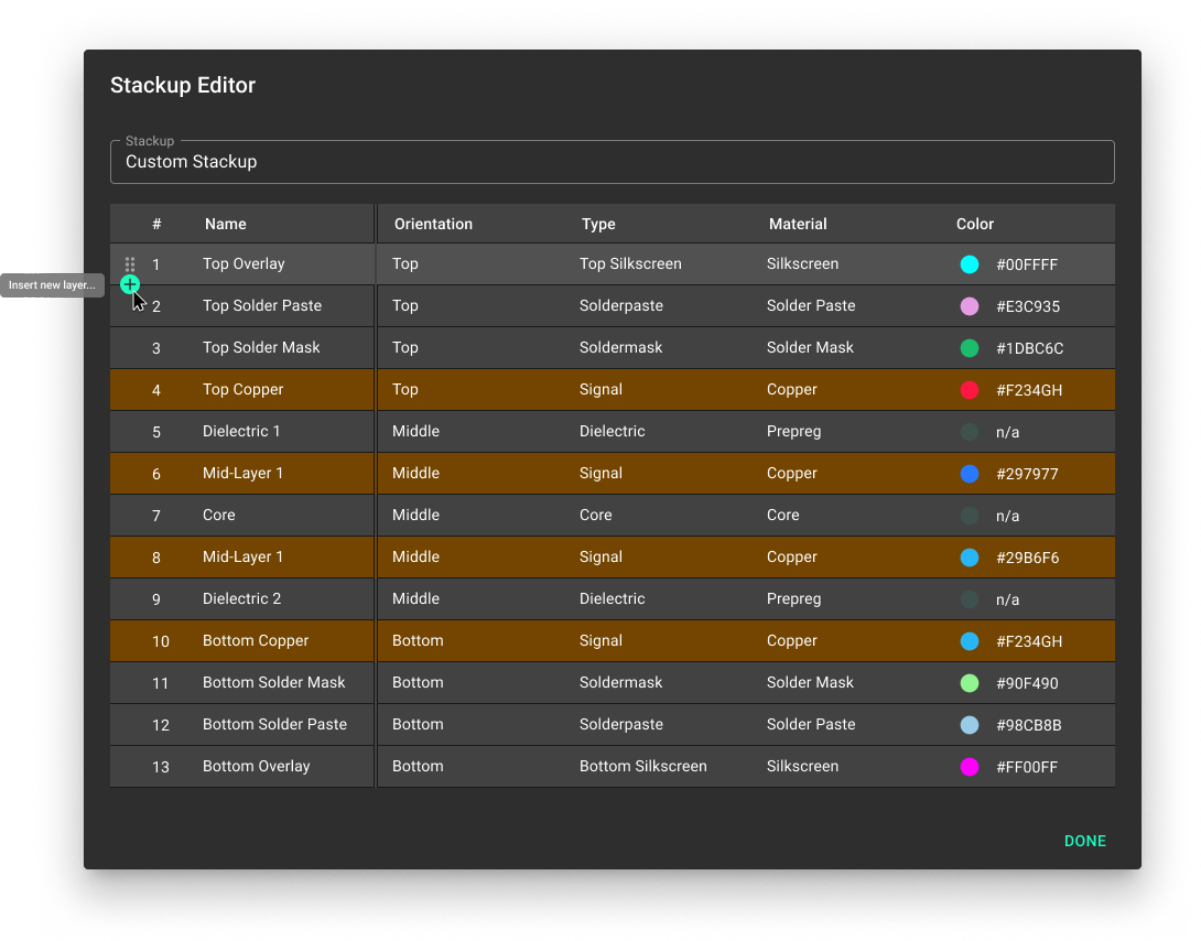Click the Type column header
This screenshot has width=1201, height=941.
(598, 224)
